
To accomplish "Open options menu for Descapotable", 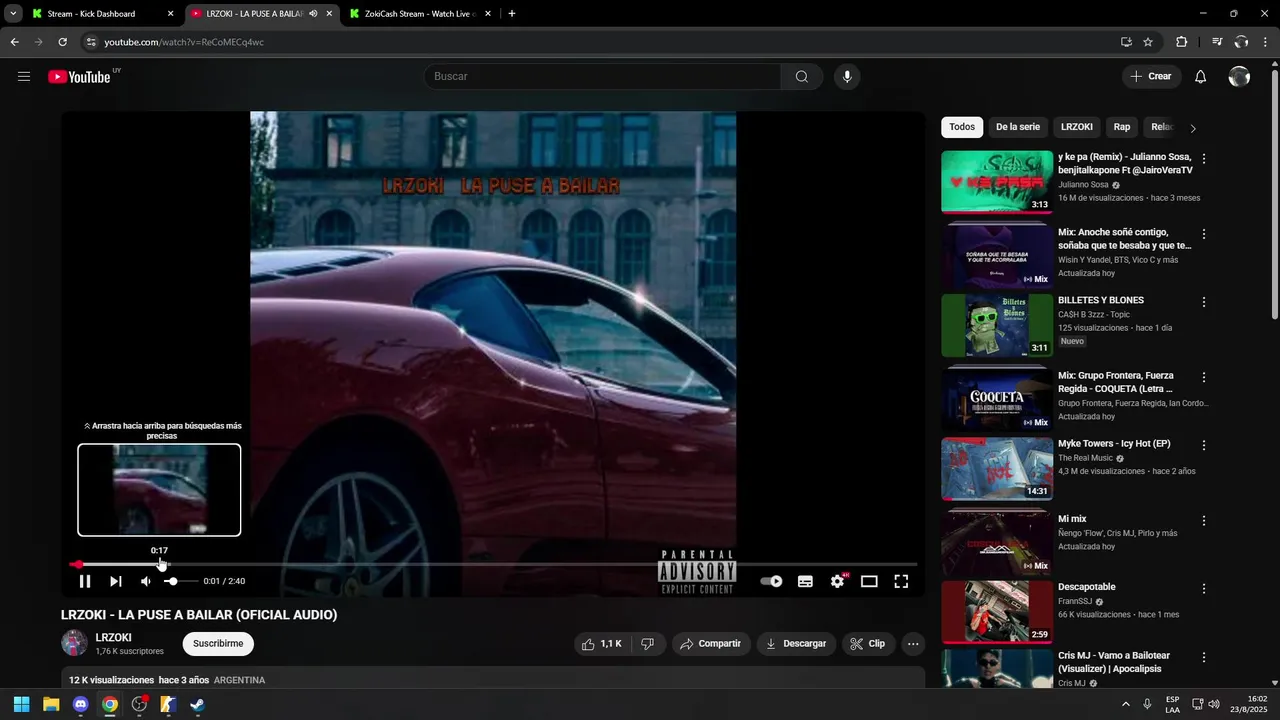I will 1204,589.
